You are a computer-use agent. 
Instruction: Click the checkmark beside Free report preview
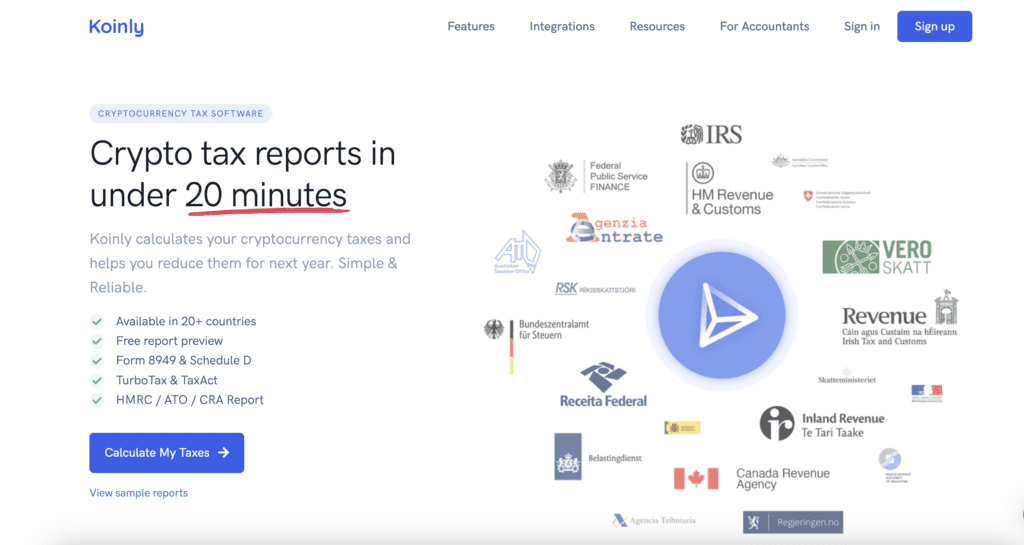(97, 341)
